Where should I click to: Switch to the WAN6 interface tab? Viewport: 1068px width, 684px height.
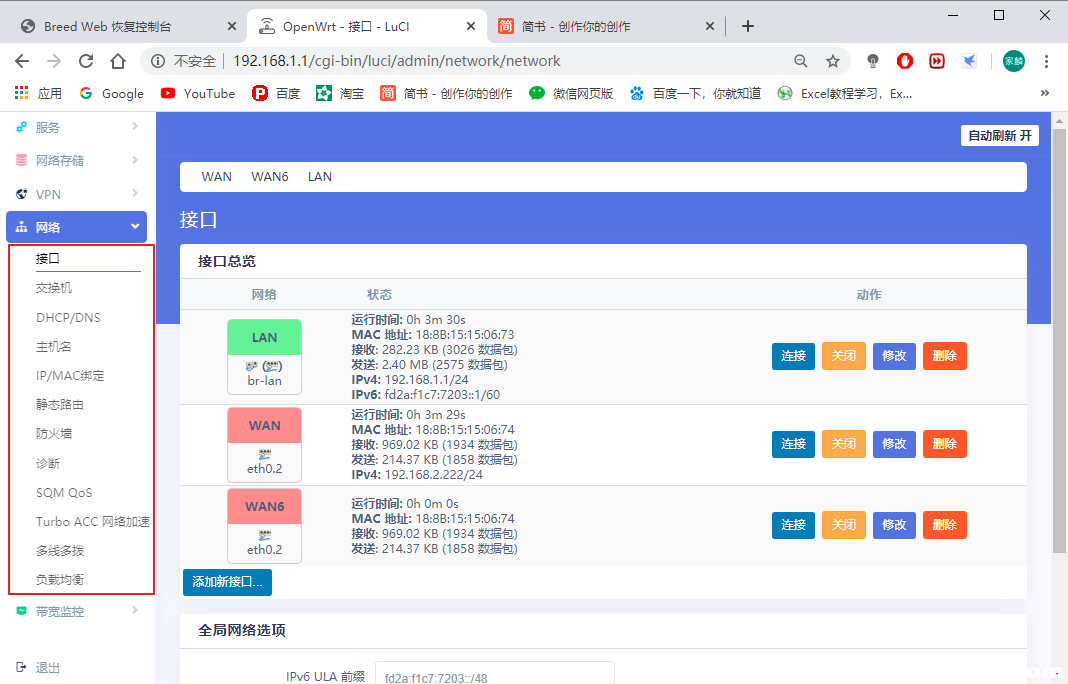pyautogui.click(x=269, y=176)
